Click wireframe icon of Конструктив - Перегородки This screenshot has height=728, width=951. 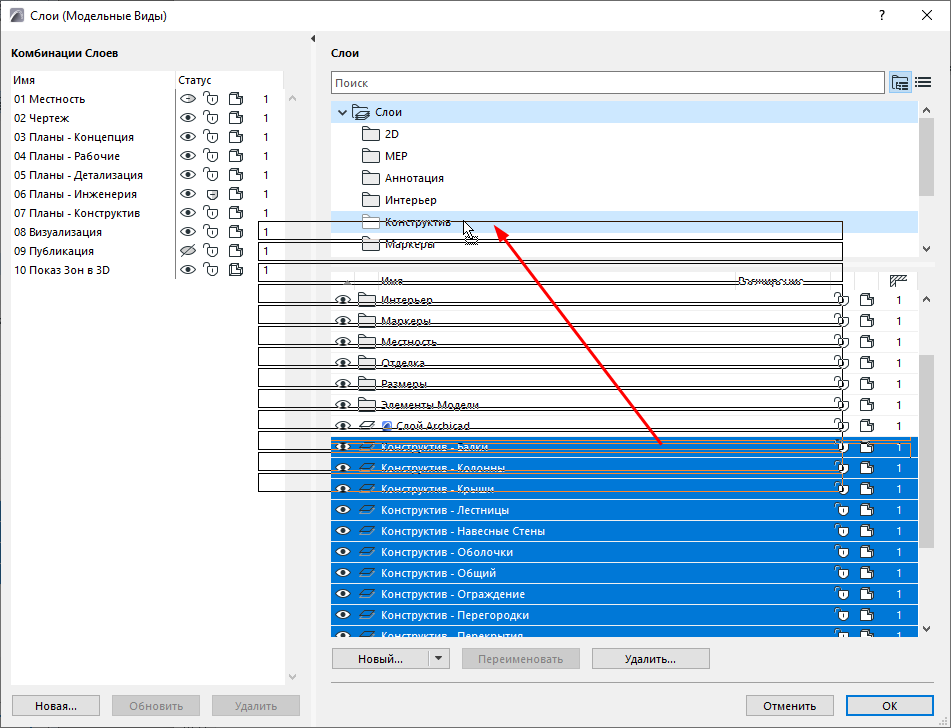(x=867, y=615)
